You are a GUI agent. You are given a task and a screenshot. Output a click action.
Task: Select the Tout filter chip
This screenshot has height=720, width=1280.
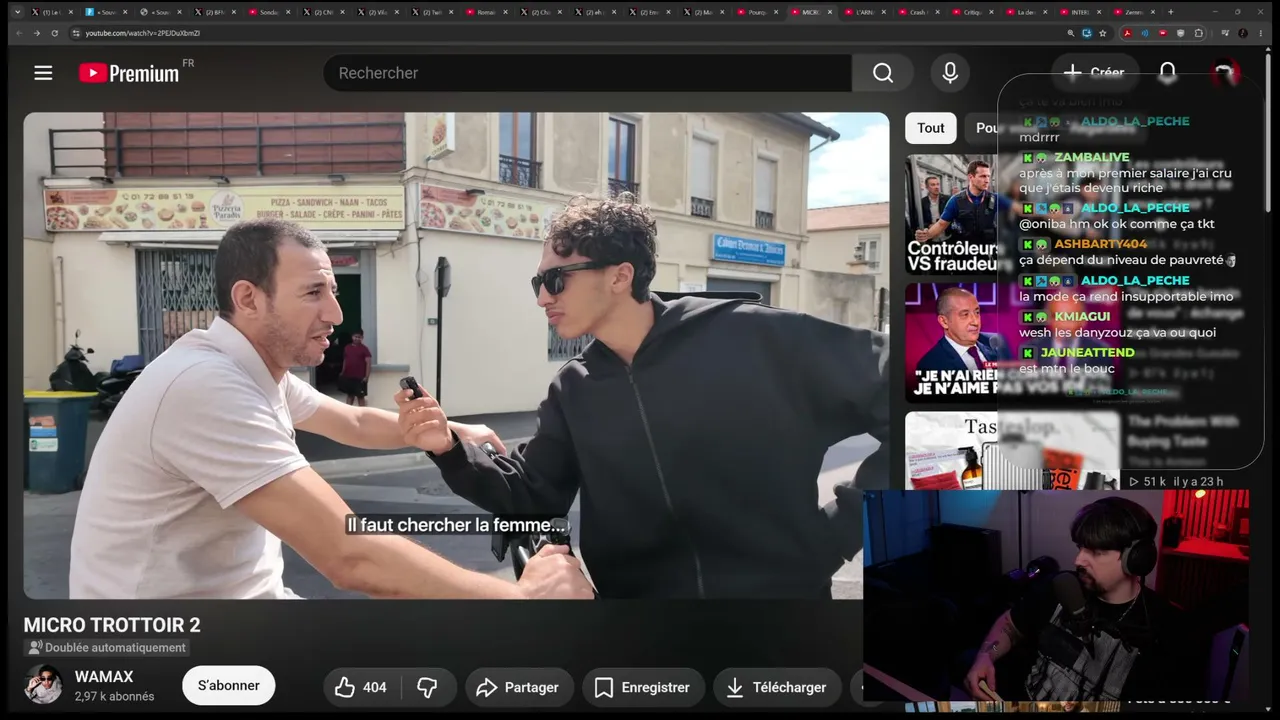(x=931, y=128)
